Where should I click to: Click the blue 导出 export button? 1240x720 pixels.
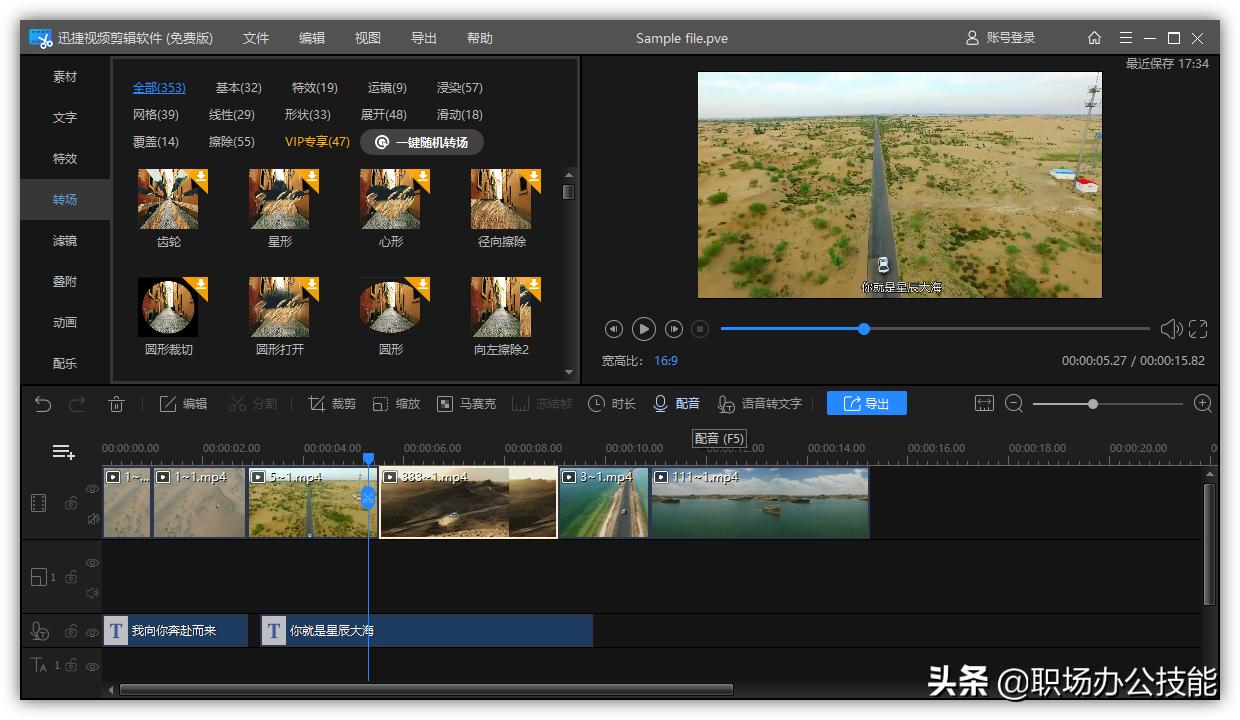tap(866, 404)
